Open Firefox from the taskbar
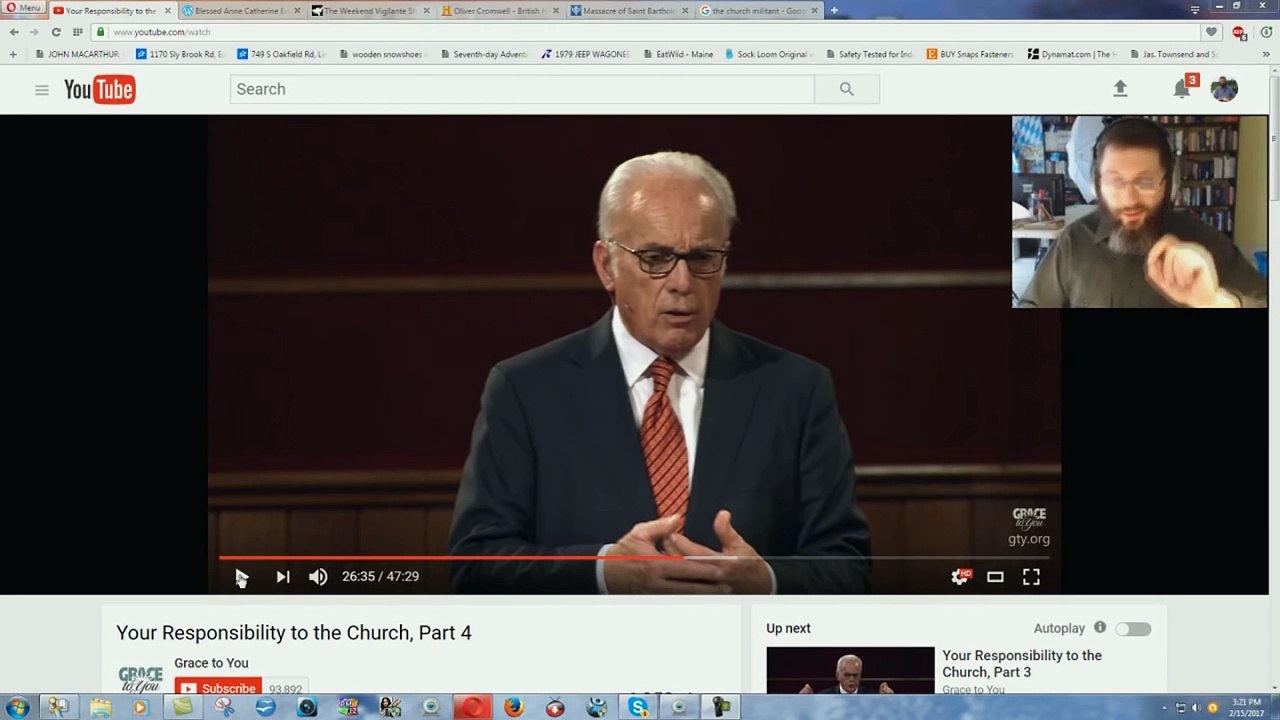The width and height of the screenshot is (1280, 720). click(513, 707)
